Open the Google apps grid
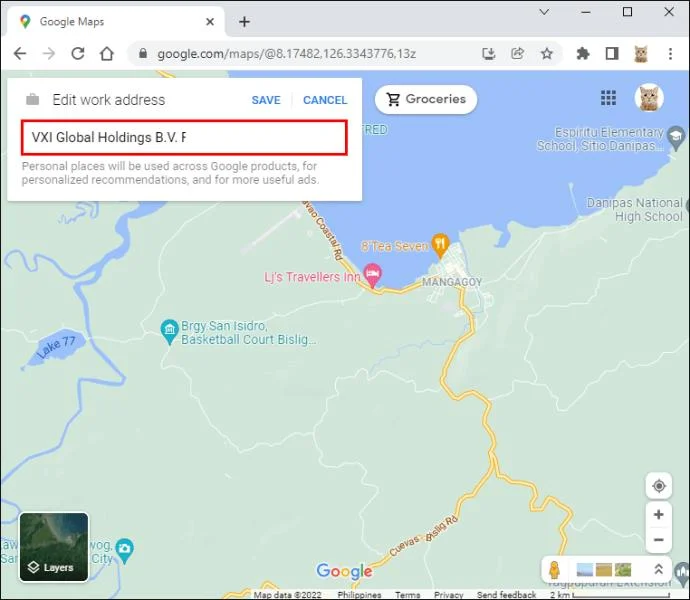Image resolution: width=690 pixels, height=600 pixels. pos(609,98)
